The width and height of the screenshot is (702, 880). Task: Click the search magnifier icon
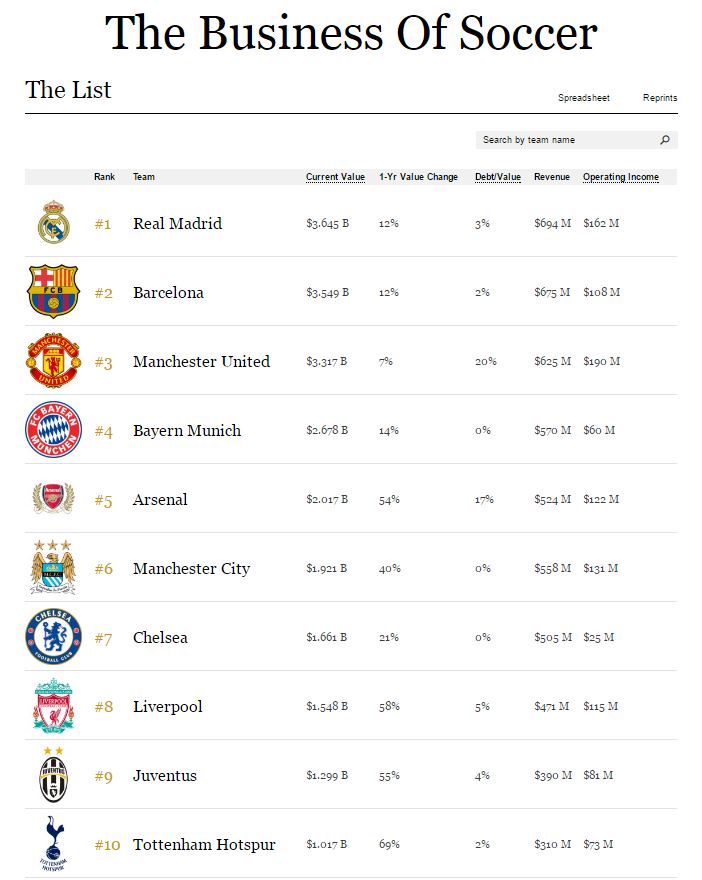tap(665, 140)
